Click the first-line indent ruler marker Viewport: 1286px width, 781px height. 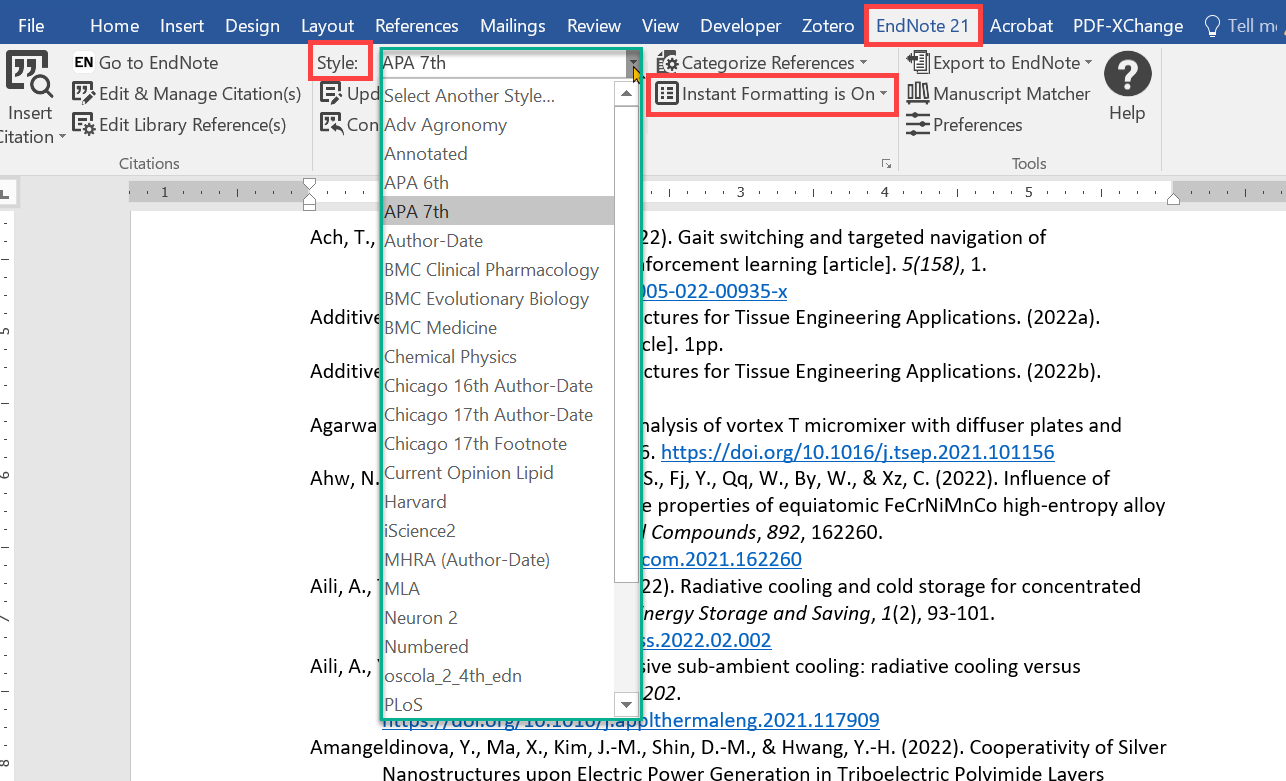click(x=310, y=184)
